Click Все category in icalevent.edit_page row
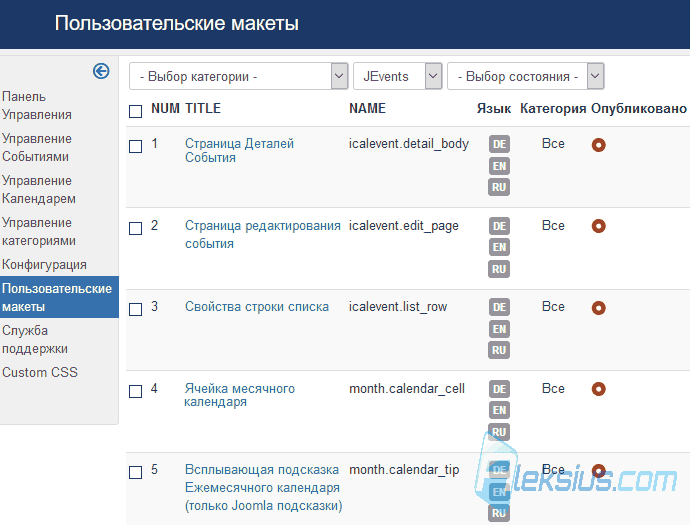 point(553,225)
